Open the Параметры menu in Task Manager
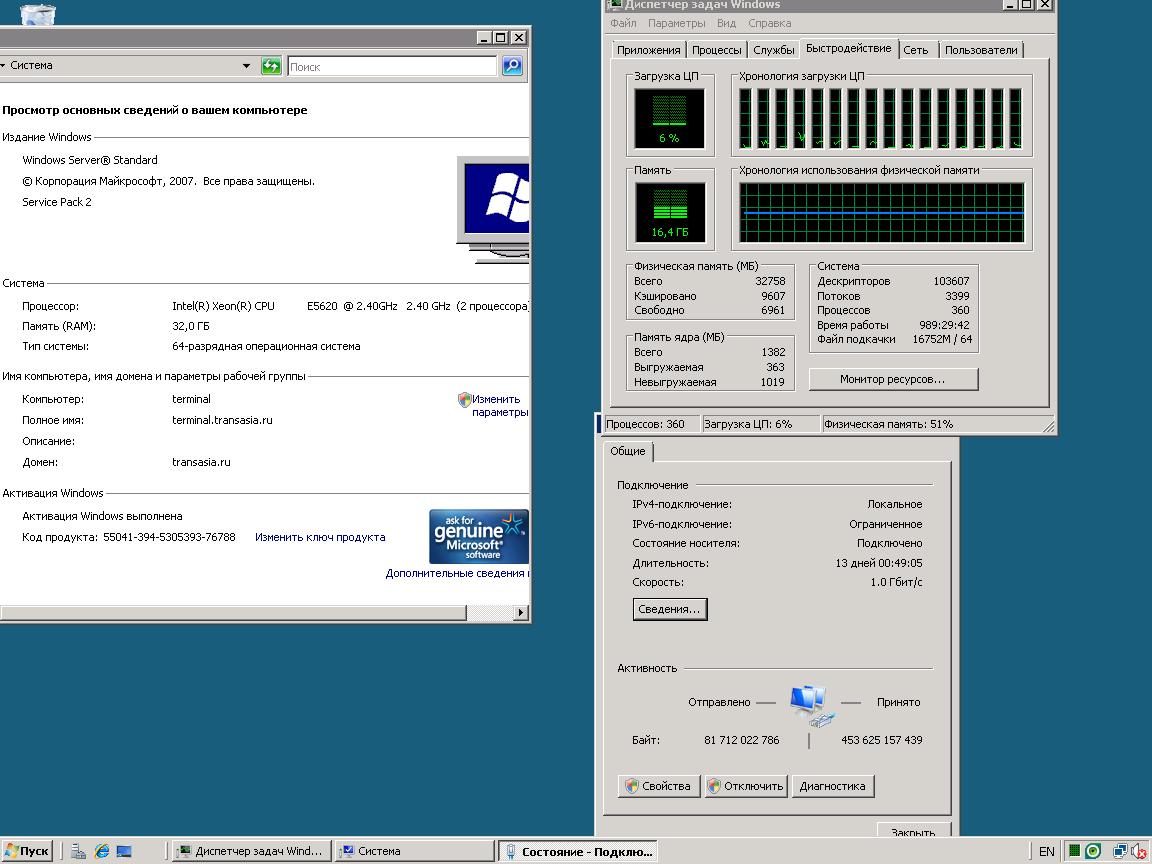 676,23
